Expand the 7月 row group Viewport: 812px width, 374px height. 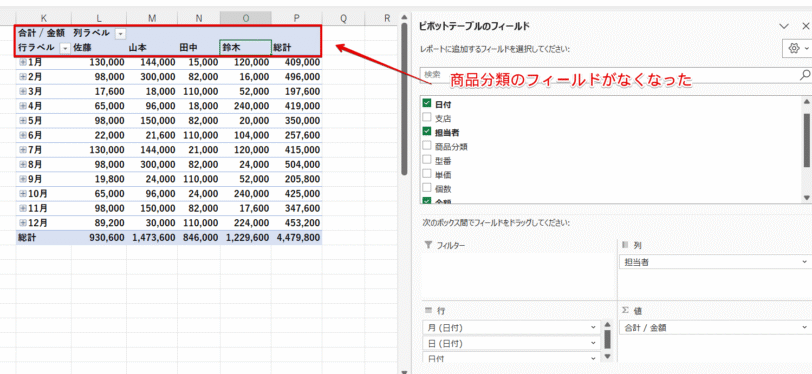coord(23,150)
